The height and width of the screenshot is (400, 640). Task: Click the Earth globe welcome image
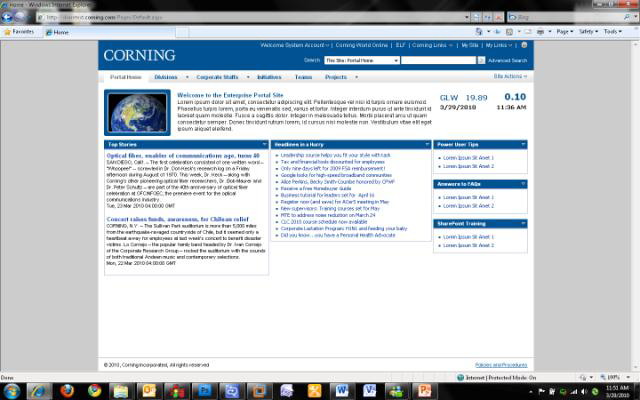coord(137,113)
